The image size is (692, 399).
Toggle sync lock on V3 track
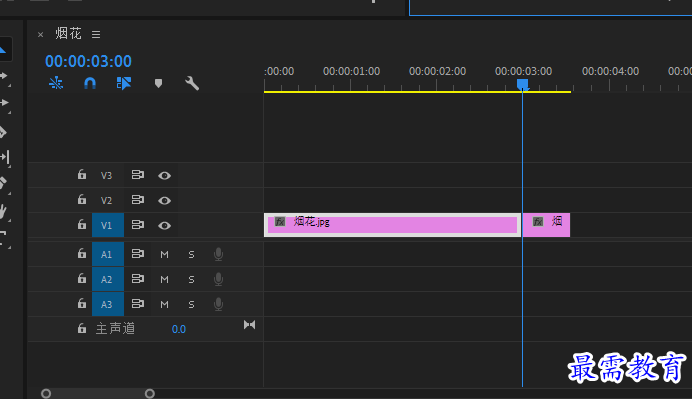click(x=138, y=175)
